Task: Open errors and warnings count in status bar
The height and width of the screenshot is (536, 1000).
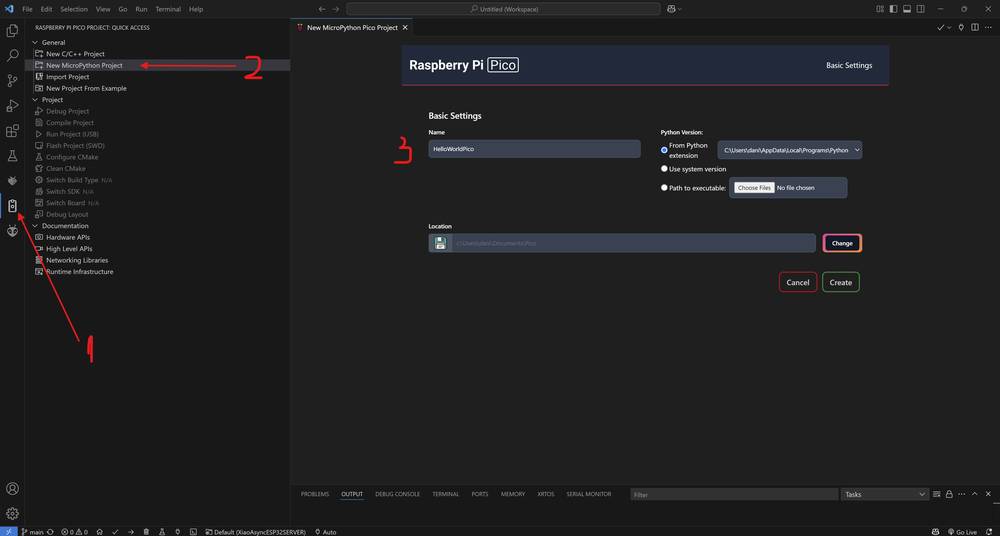Action: click(76, 532)
